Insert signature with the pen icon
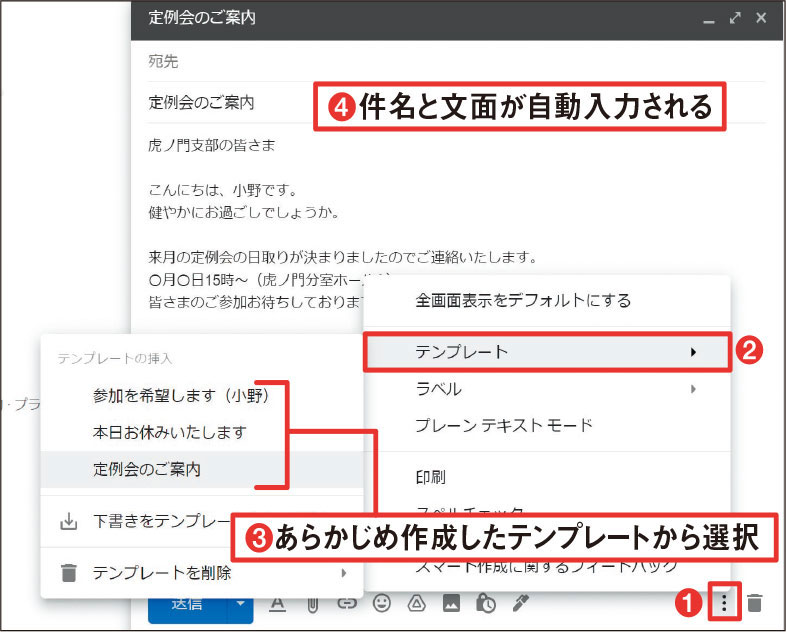 point(521,603)
